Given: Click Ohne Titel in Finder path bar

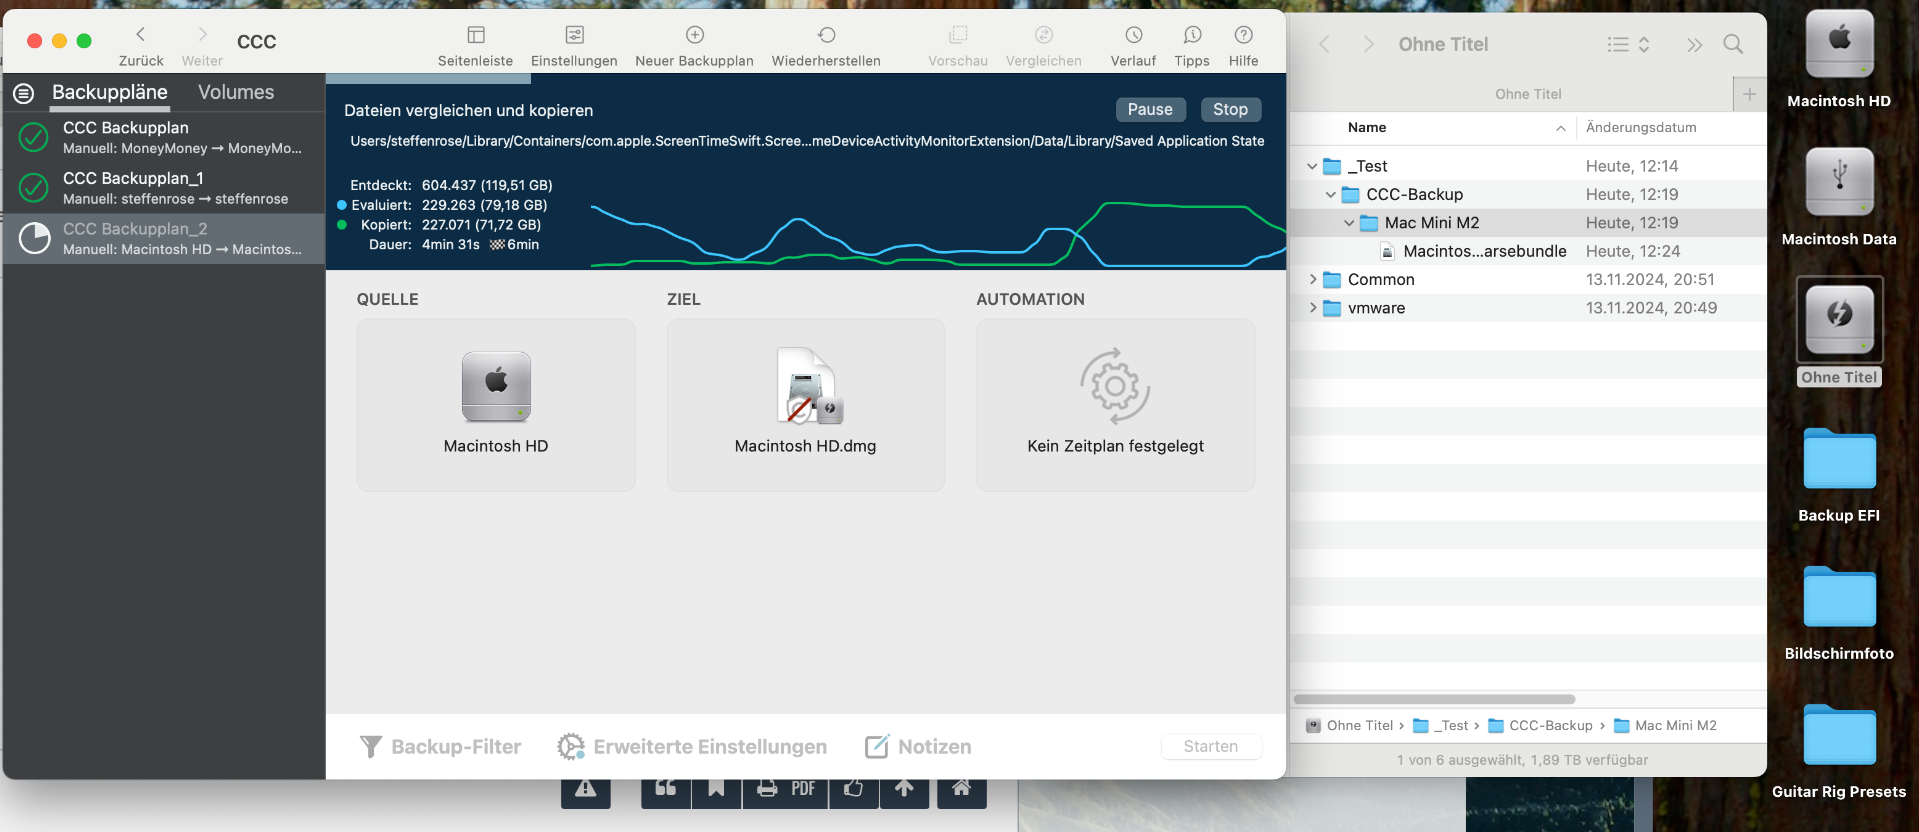Looking at the screenshot, I should coord(1350,726).
